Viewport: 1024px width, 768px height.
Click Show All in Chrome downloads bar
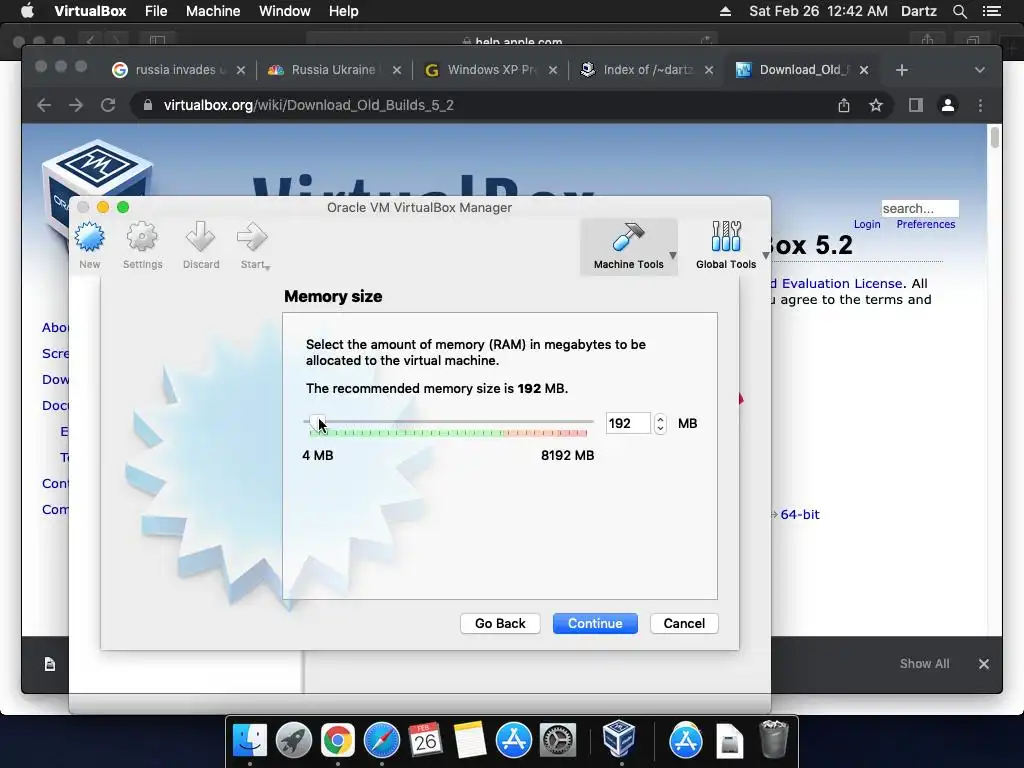coord(924,664)
